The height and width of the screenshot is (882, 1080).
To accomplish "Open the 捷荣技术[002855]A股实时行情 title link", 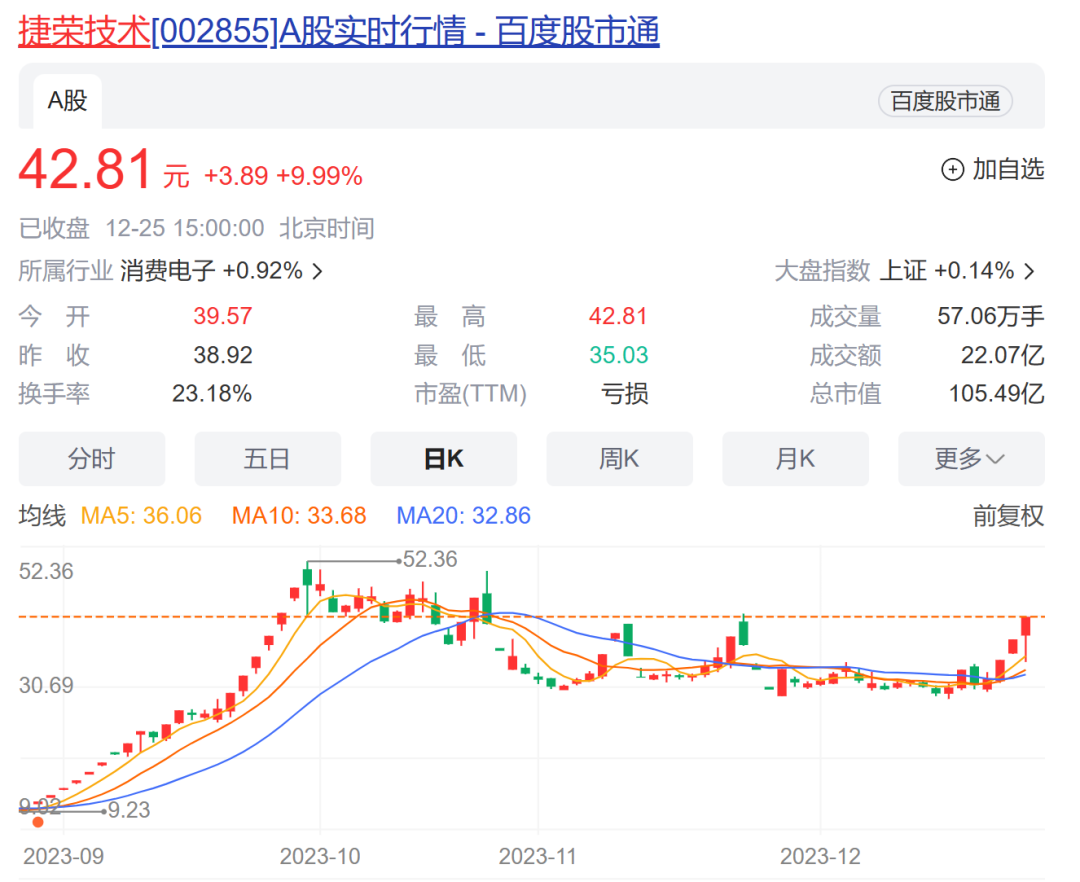I will (x=339, y=32).
